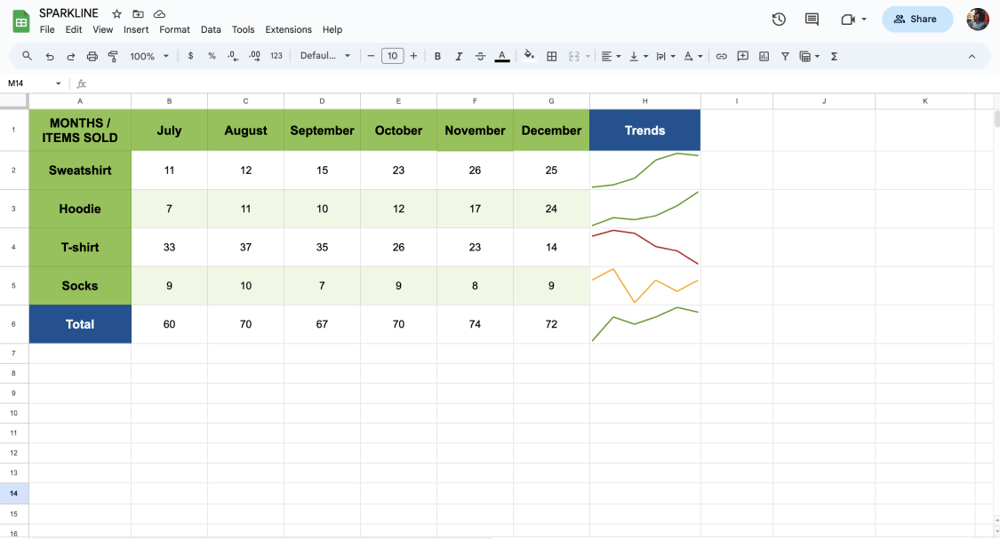Open the Extensions menu

[288, 30]
